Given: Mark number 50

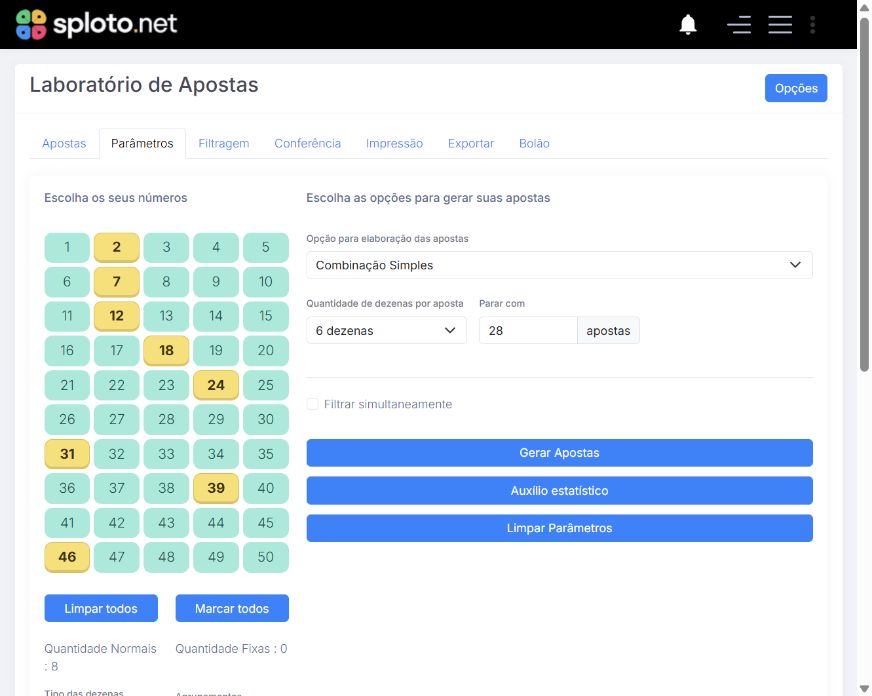Looking at the screenshot, I should pos(266,557).
